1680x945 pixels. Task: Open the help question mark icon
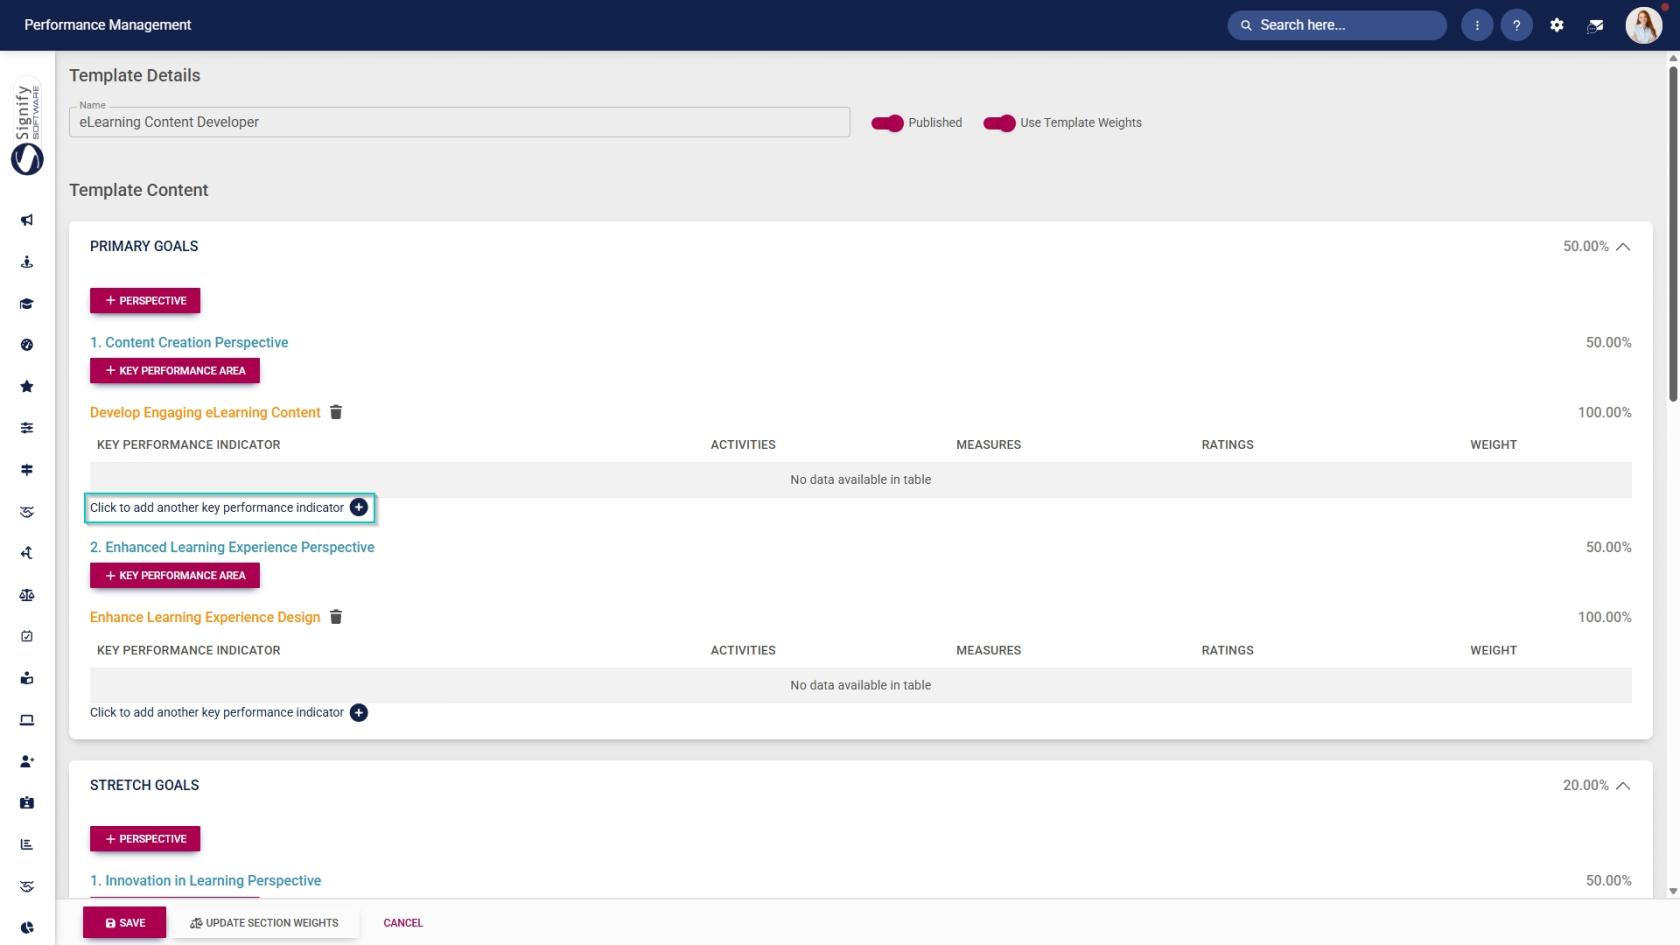coord(1517,25)
